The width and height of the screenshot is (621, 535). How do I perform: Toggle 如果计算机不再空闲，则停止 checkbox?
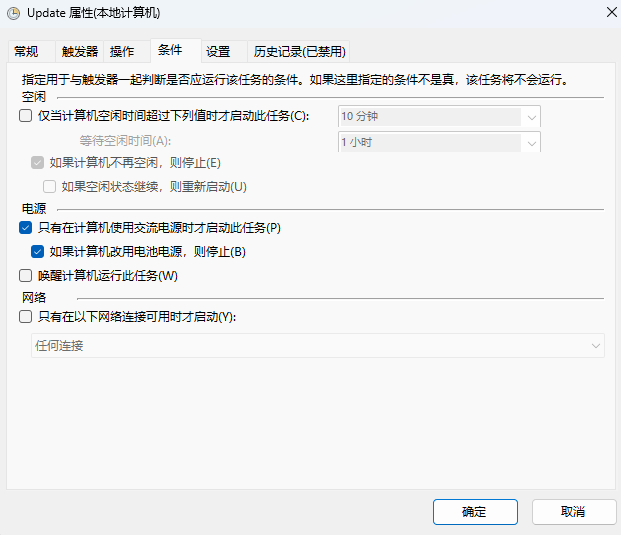(x=38, y=163)
